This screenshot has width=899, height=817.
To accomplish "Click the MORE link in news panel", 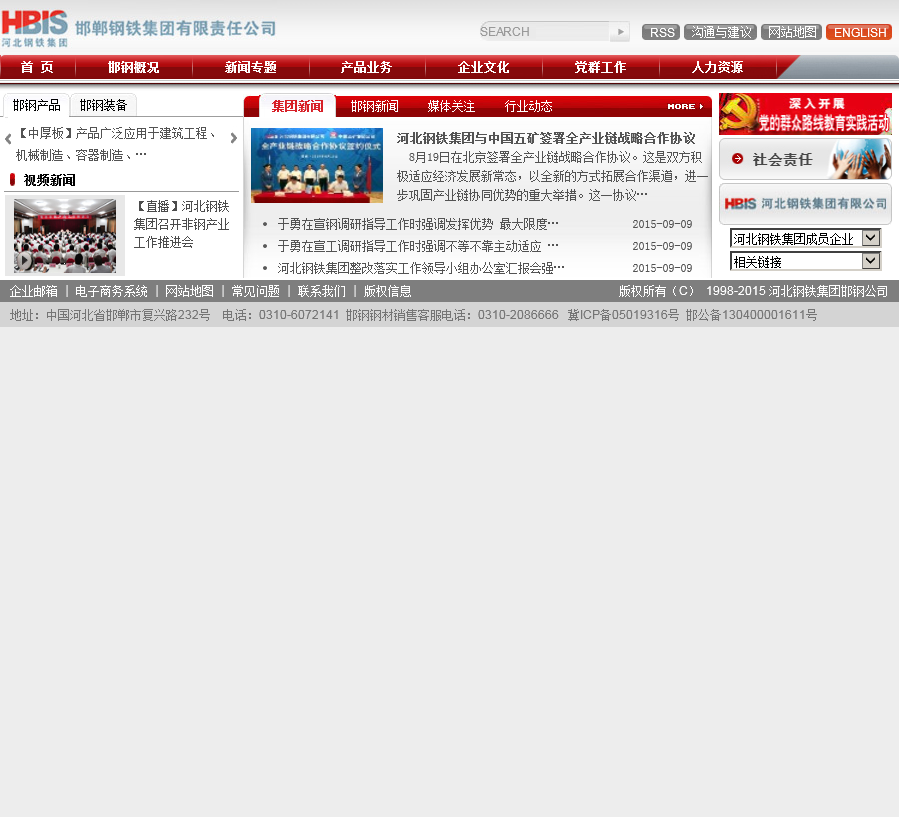I will coord(685,107).
